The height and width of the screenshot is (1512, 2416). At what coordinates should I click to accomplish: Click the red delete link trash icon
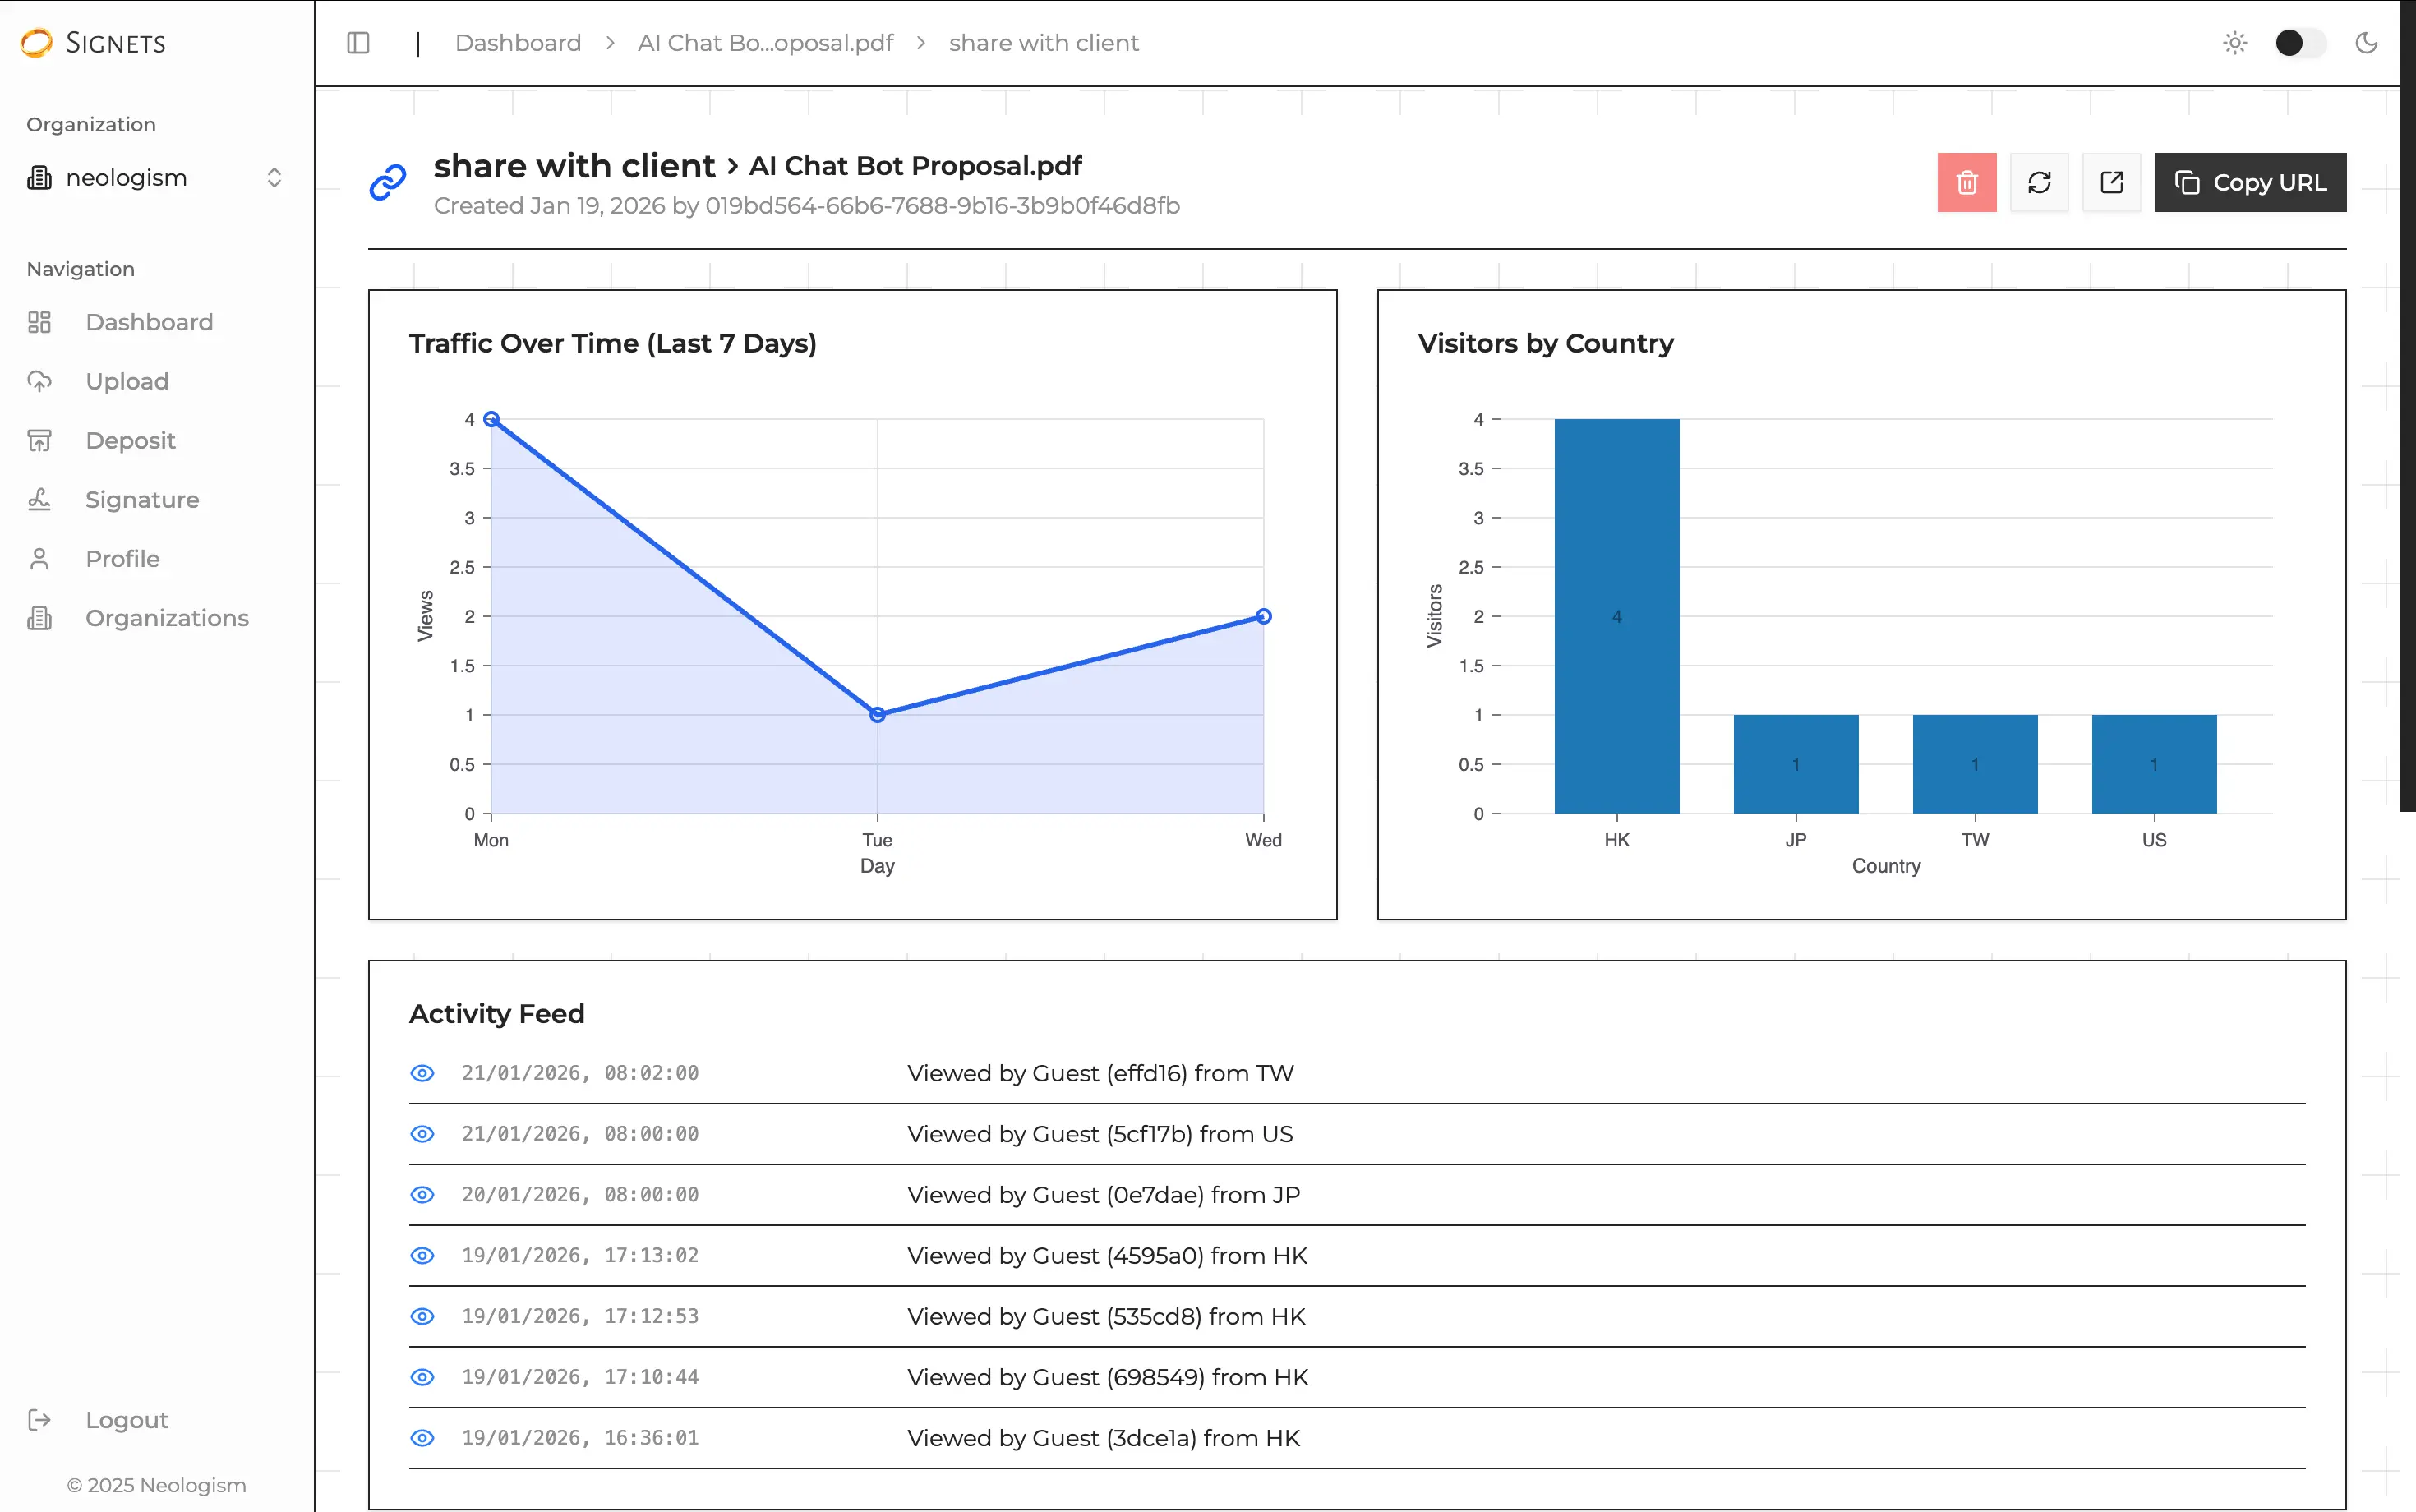(x=1966, y=182)
